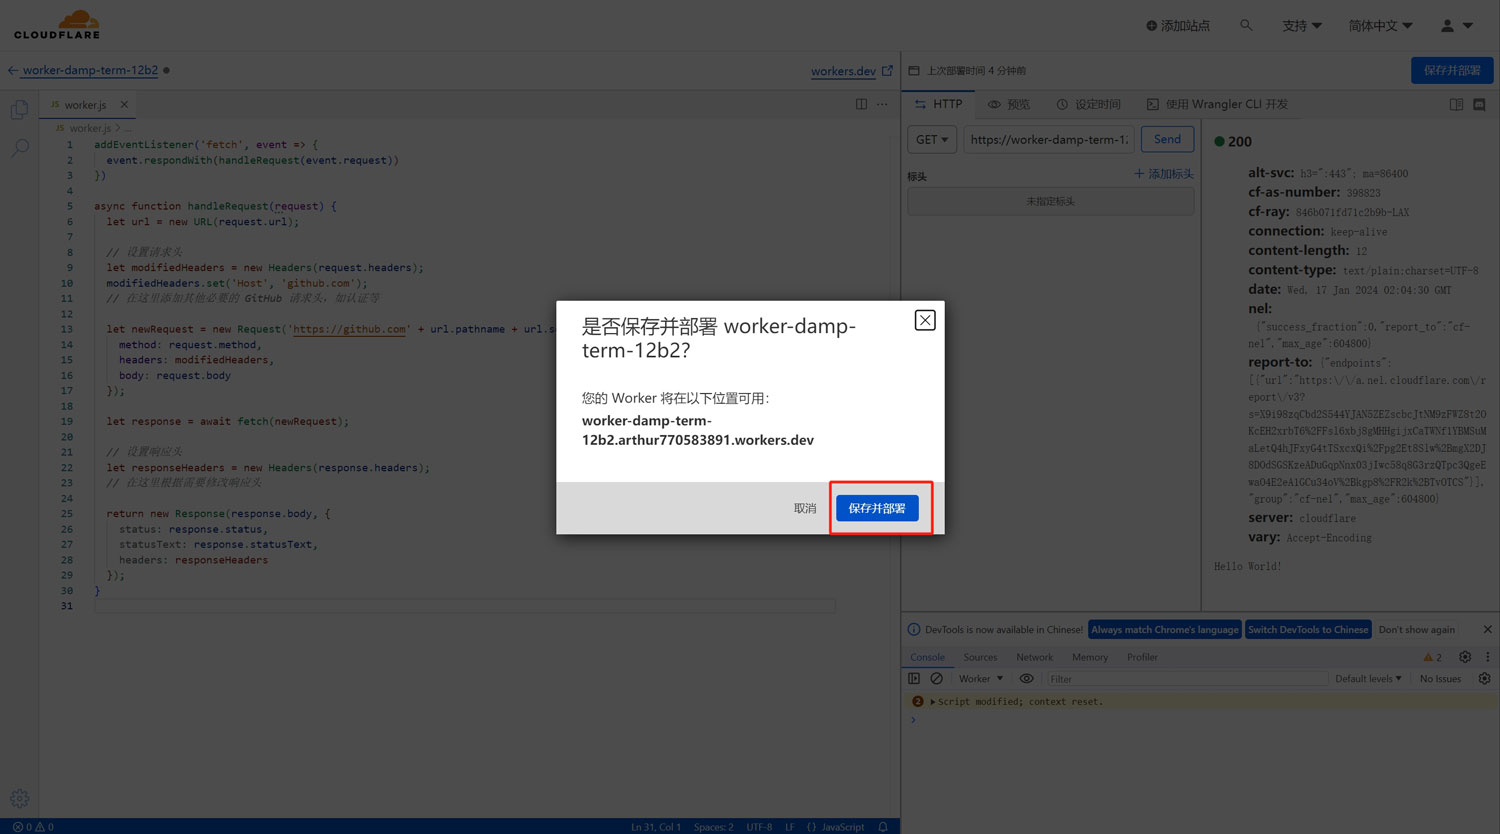Expand the 支持 support dropdown
Viewport: 1500px width, 834px height.
pyautogui.click(x=1302, y=25)
